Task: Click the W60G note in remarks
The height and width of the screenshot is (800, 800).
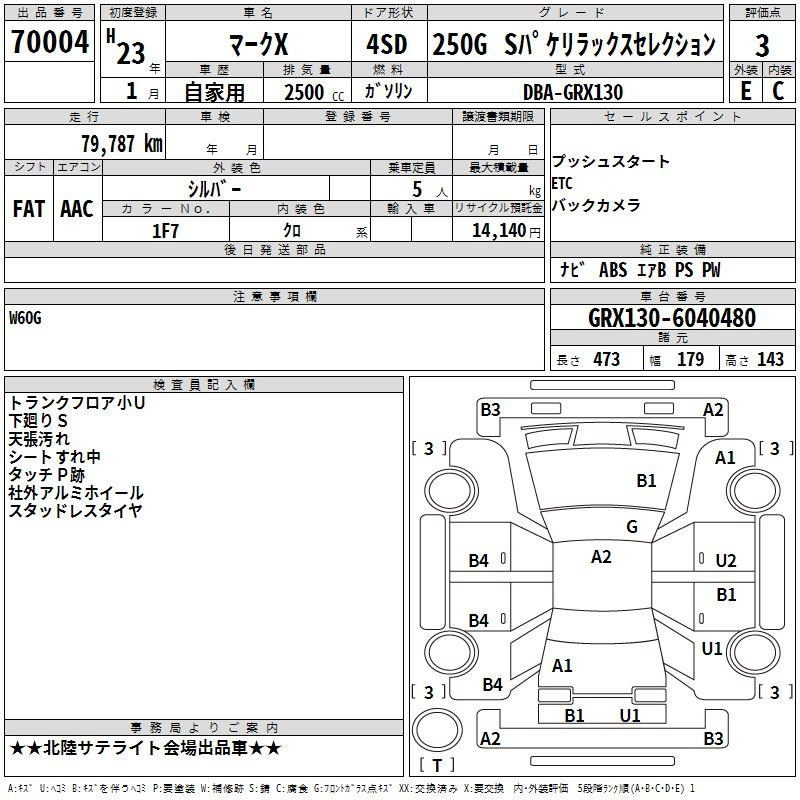Action: (x=25, y=318)
